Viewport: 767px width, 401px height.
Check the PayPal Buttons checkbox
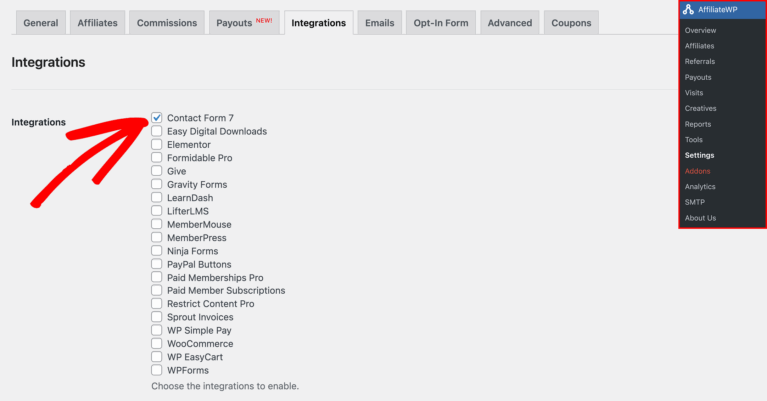click(x=157, y=264)
